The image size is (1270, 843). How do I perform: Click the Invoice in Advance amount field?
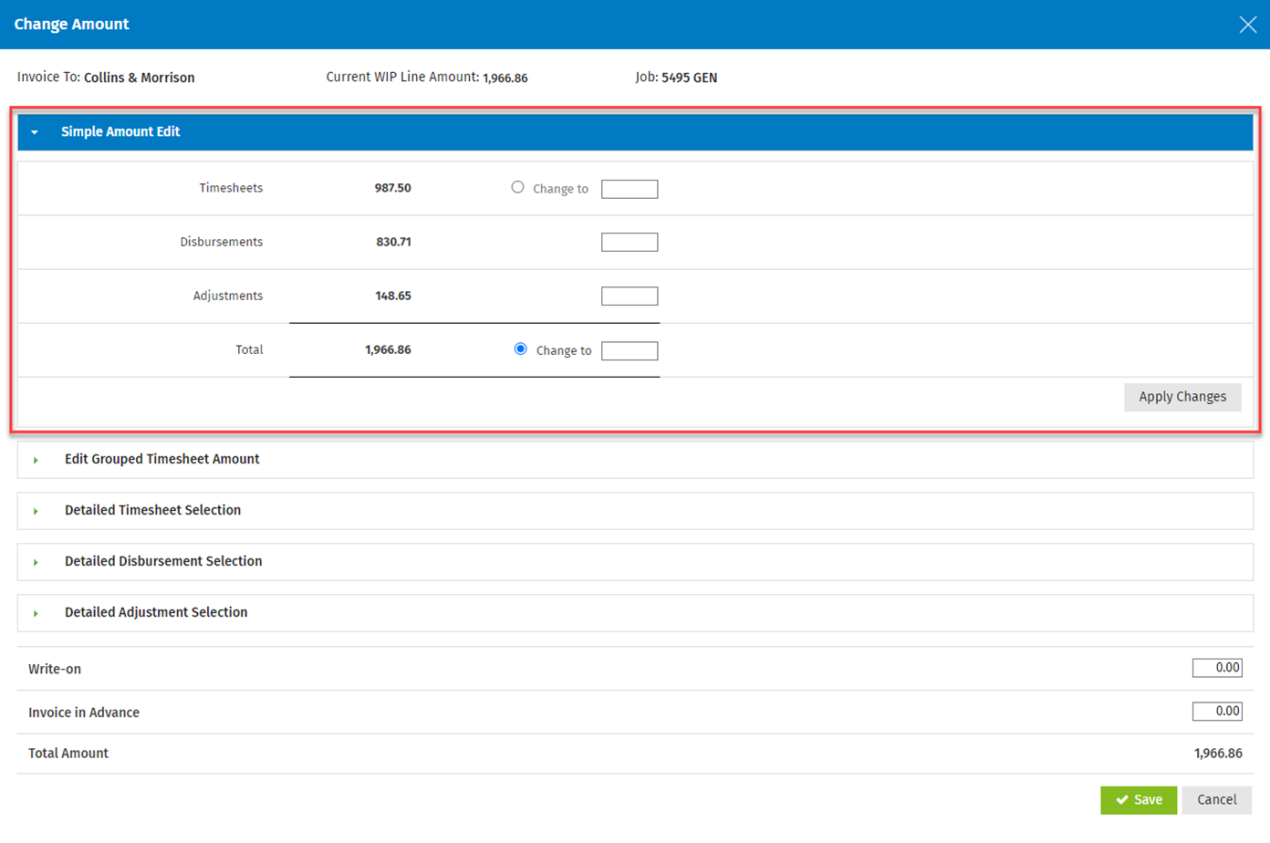click(x=1217, y=712)
